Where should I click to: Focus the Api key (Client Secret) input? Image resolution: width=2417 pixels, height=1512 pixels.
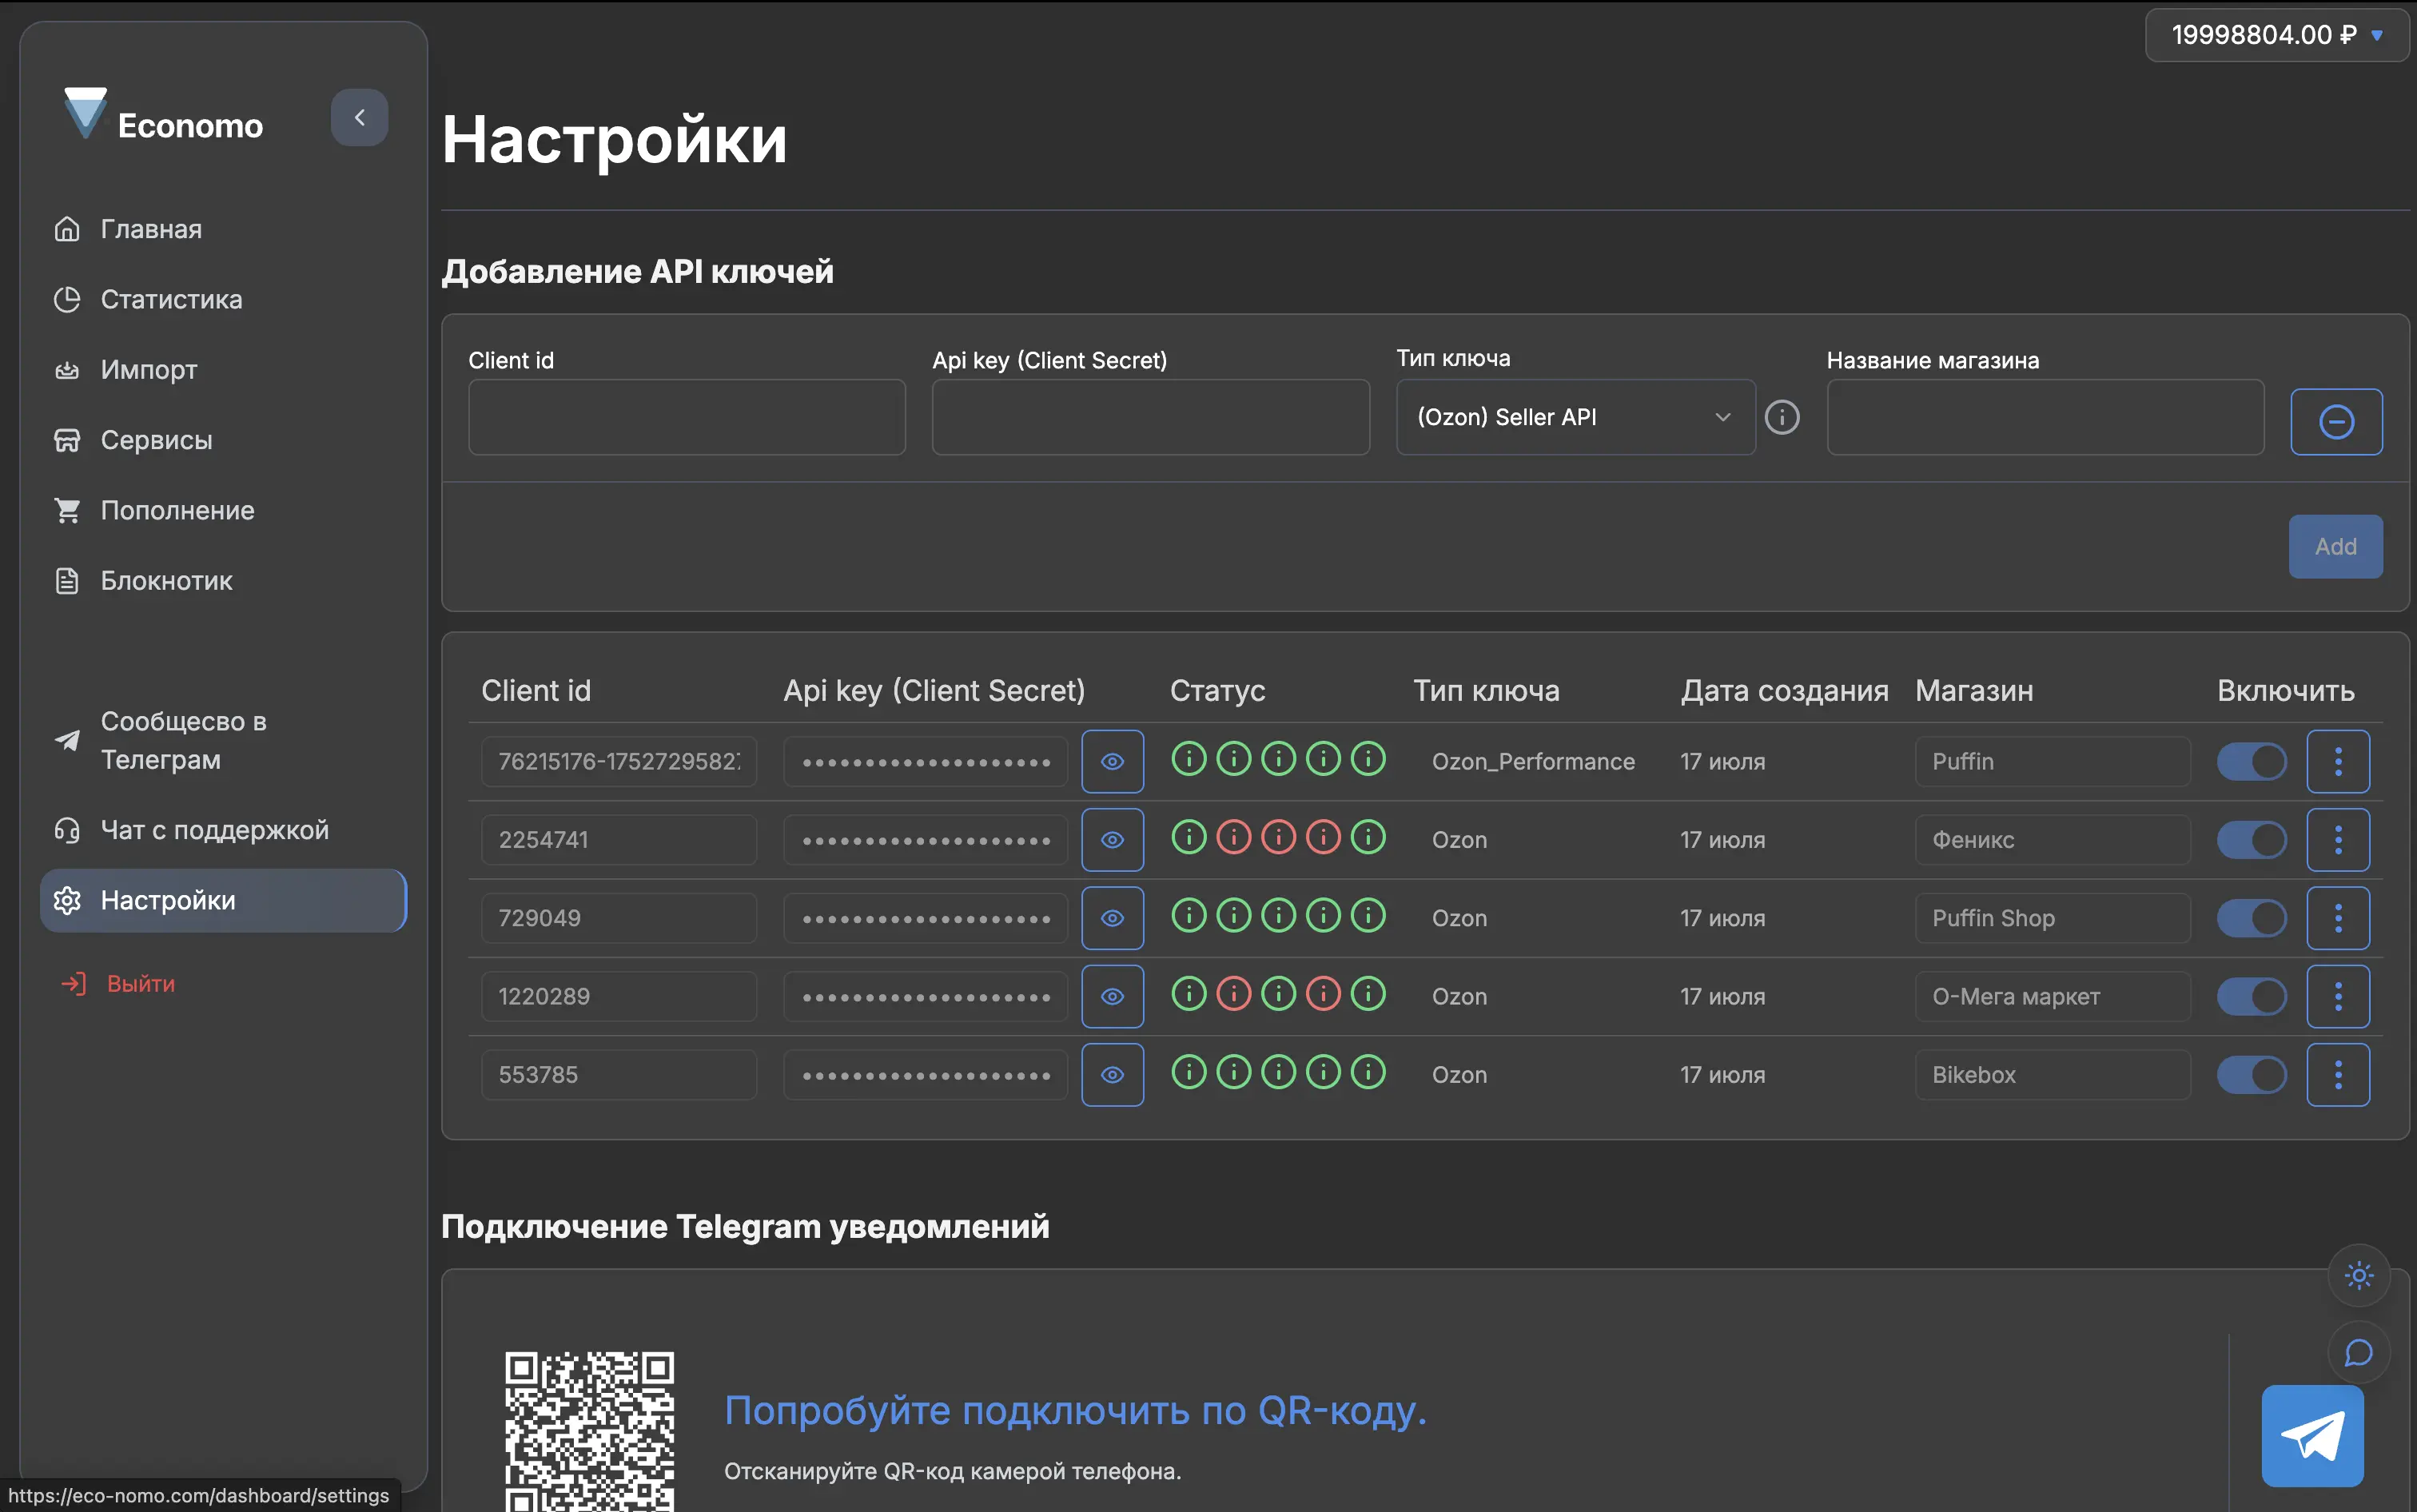click(1150, 417)
